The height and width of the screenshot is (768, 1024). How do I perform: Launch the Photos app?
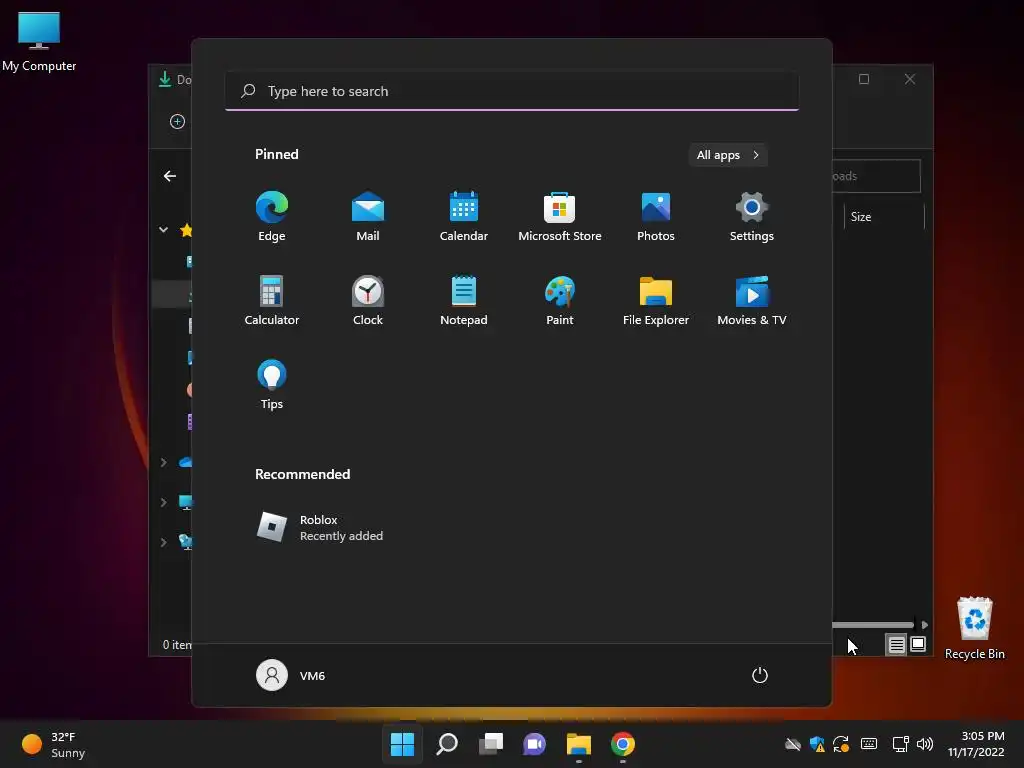click(x=656, y=217)
